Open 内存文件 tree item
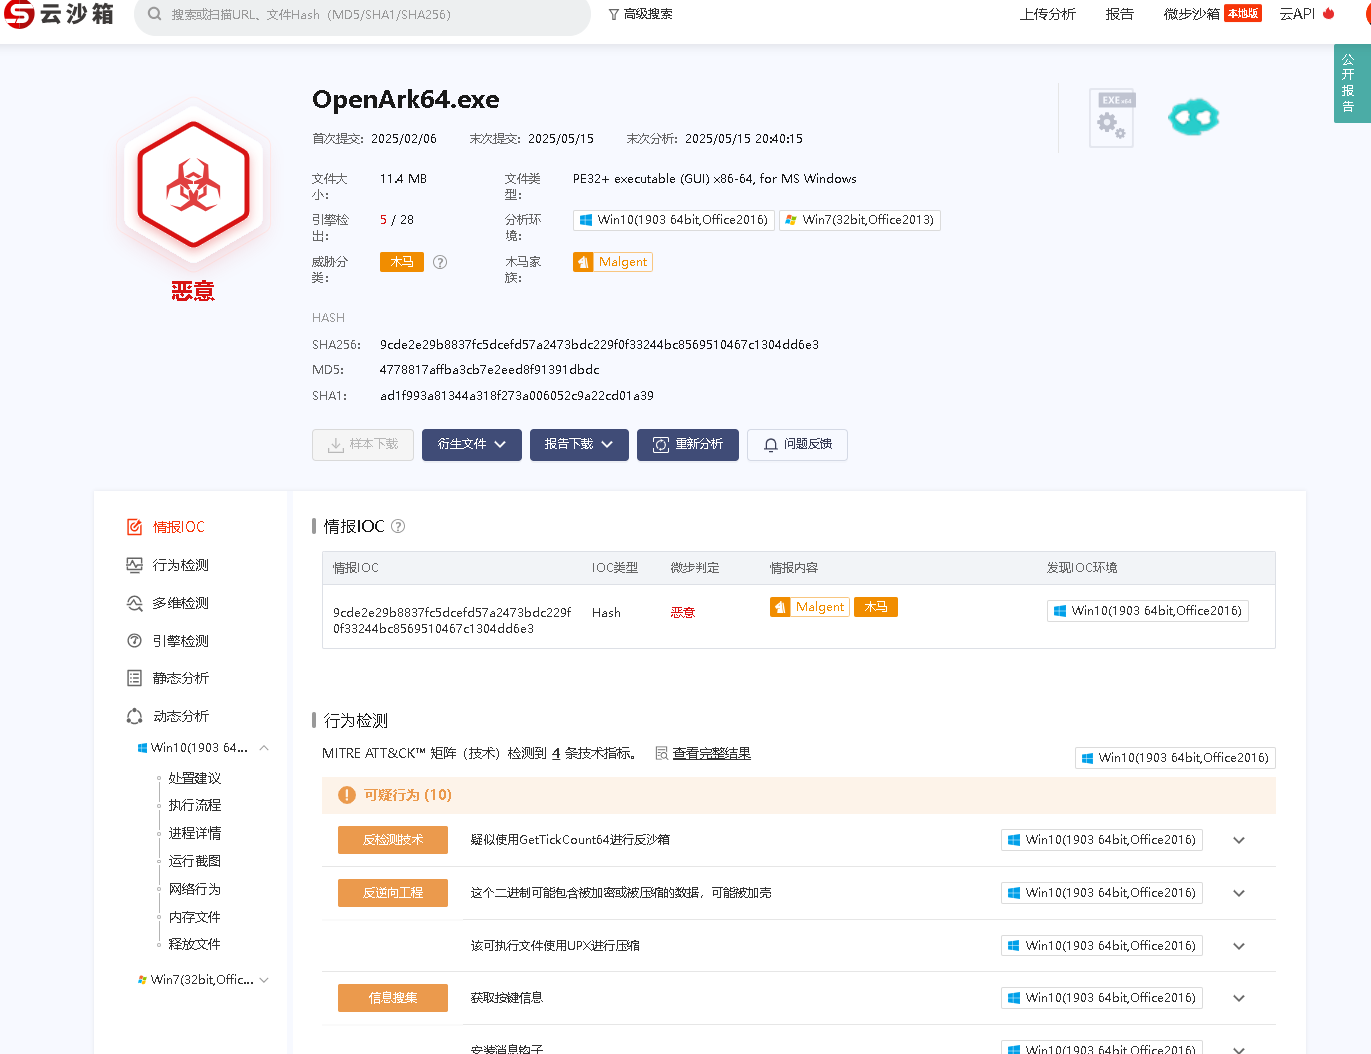 point(194,917)
